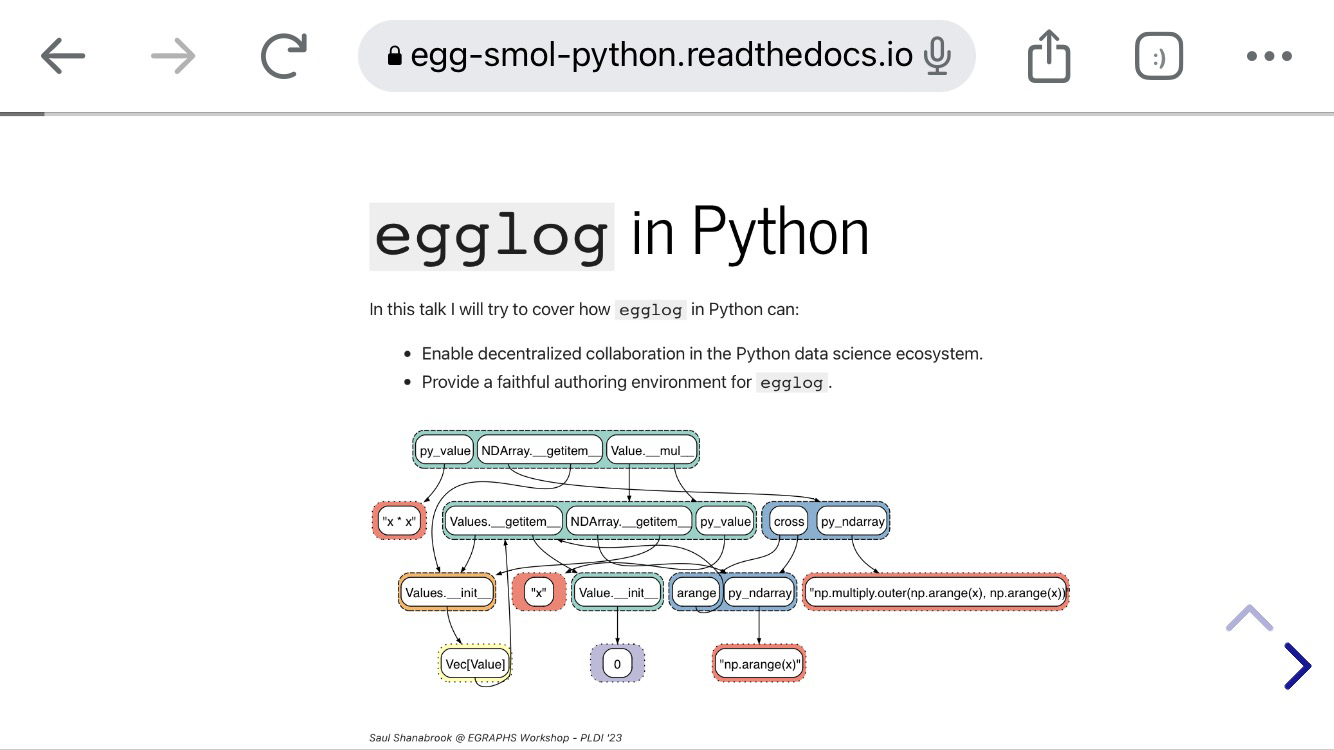Image resolution: width=1334 pixels, height=750 pixels.
Task: Select the Value.__mul__ node
Action: (x=651, y=451)
